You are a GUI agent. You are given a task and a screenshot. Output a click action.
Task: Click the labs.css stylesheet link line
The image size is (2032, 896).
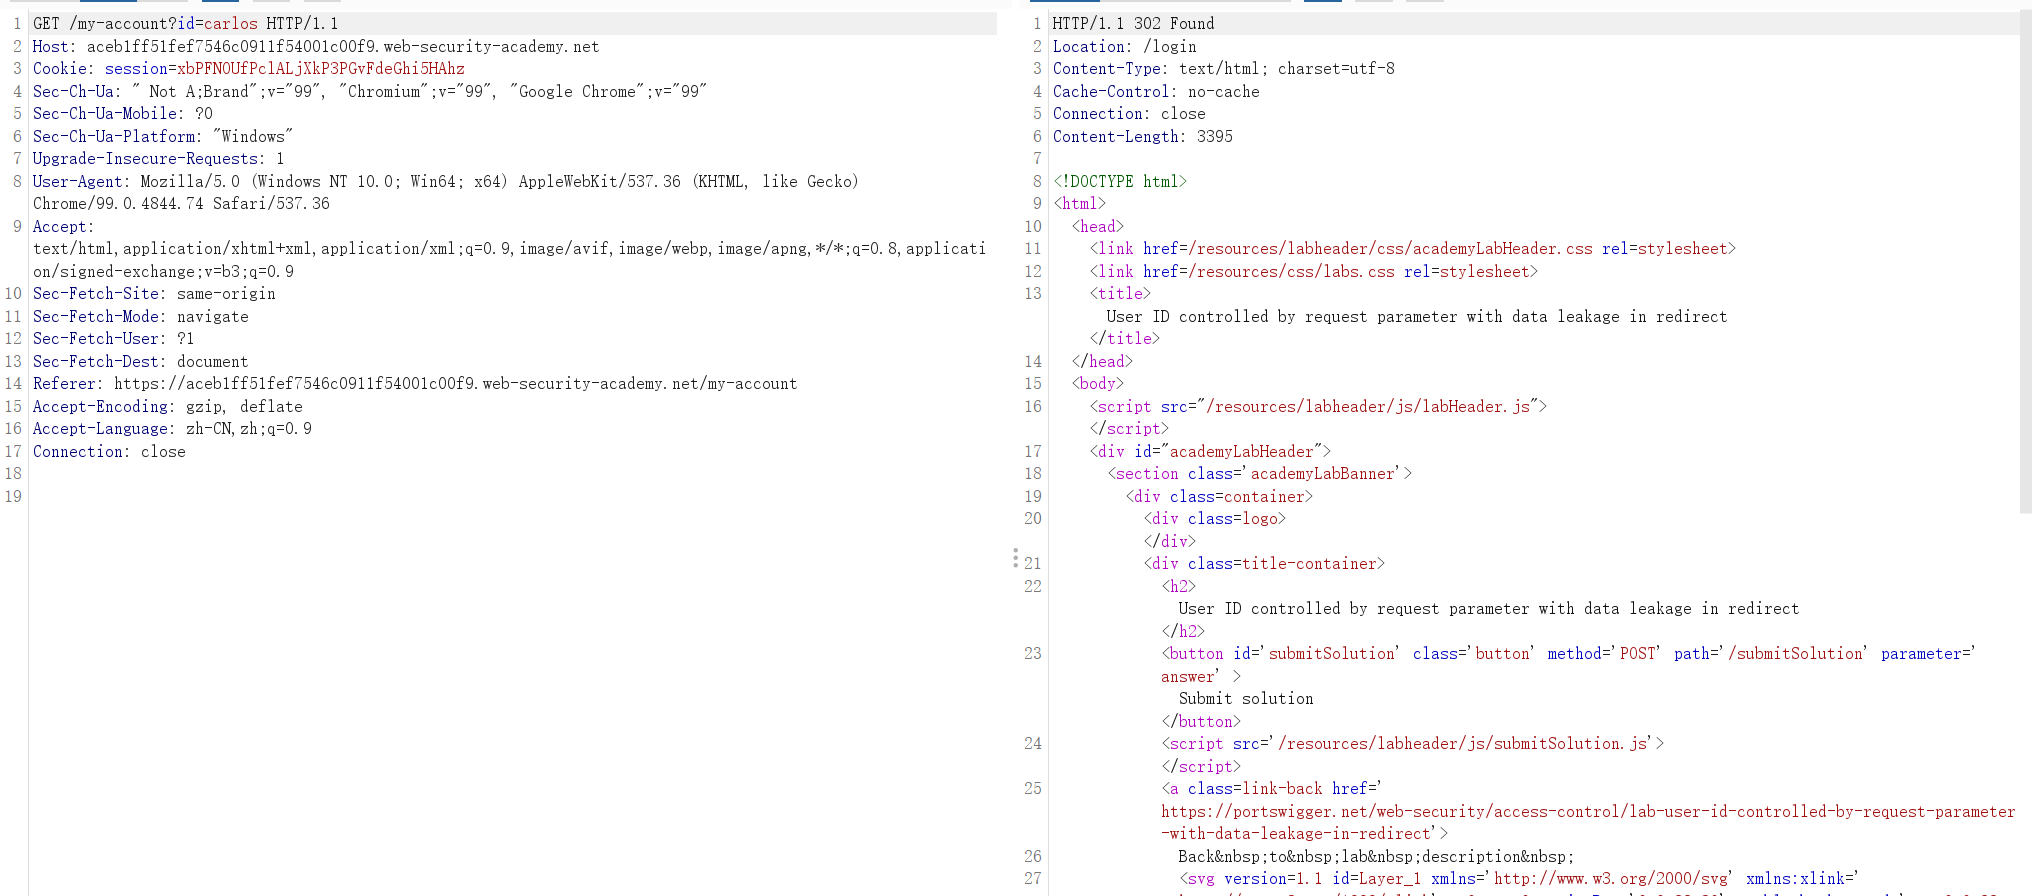(x=1314, y=271)
